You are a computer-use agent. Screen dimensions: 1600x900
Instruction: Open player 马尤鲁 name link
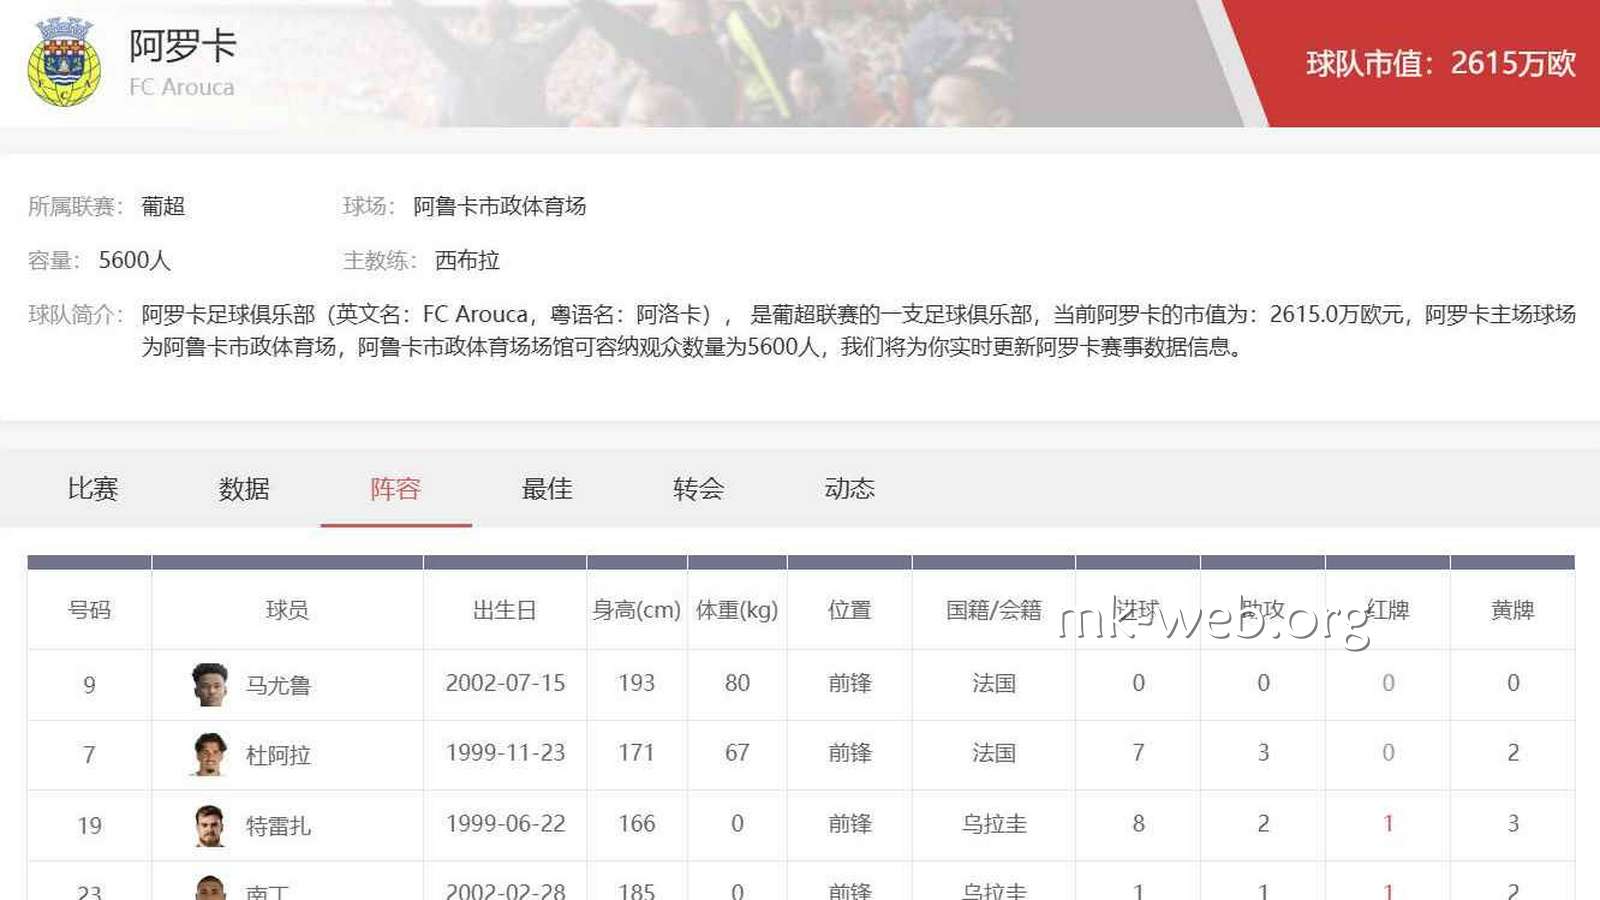tap(278, 686)
